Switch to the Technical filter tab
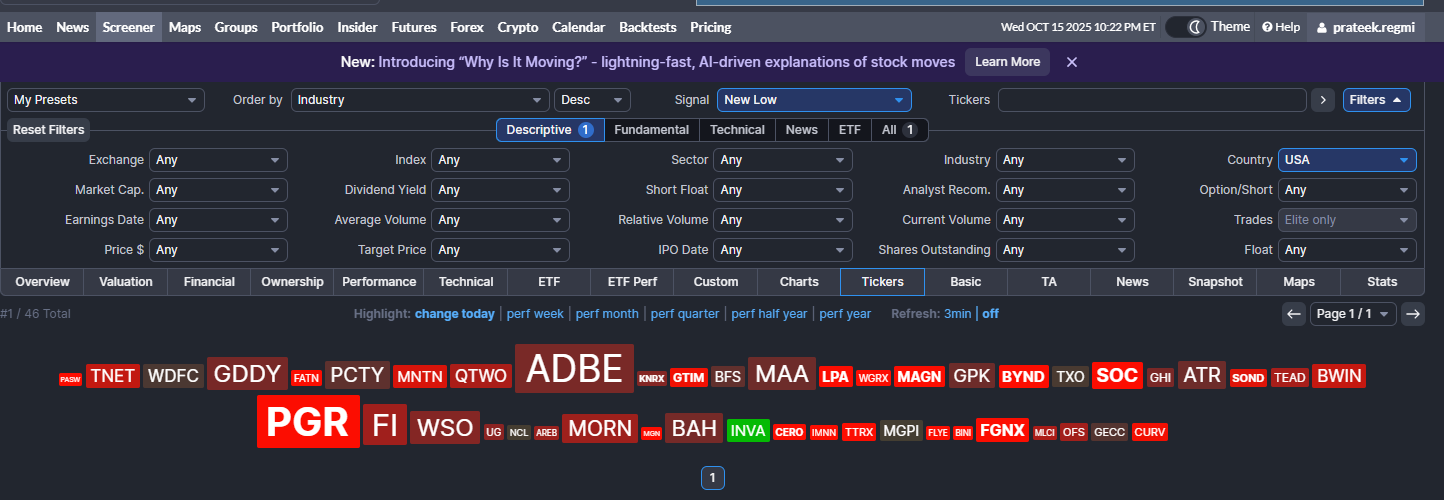The image size is (1444, 500). 737,130
